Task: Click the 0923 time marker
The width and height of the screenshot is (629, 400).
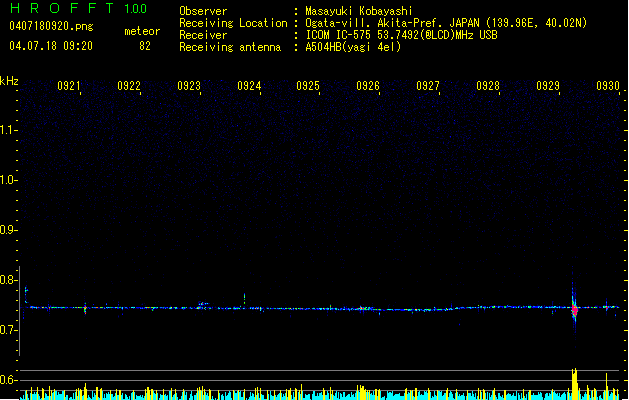Action: click(x=189, y=86)
